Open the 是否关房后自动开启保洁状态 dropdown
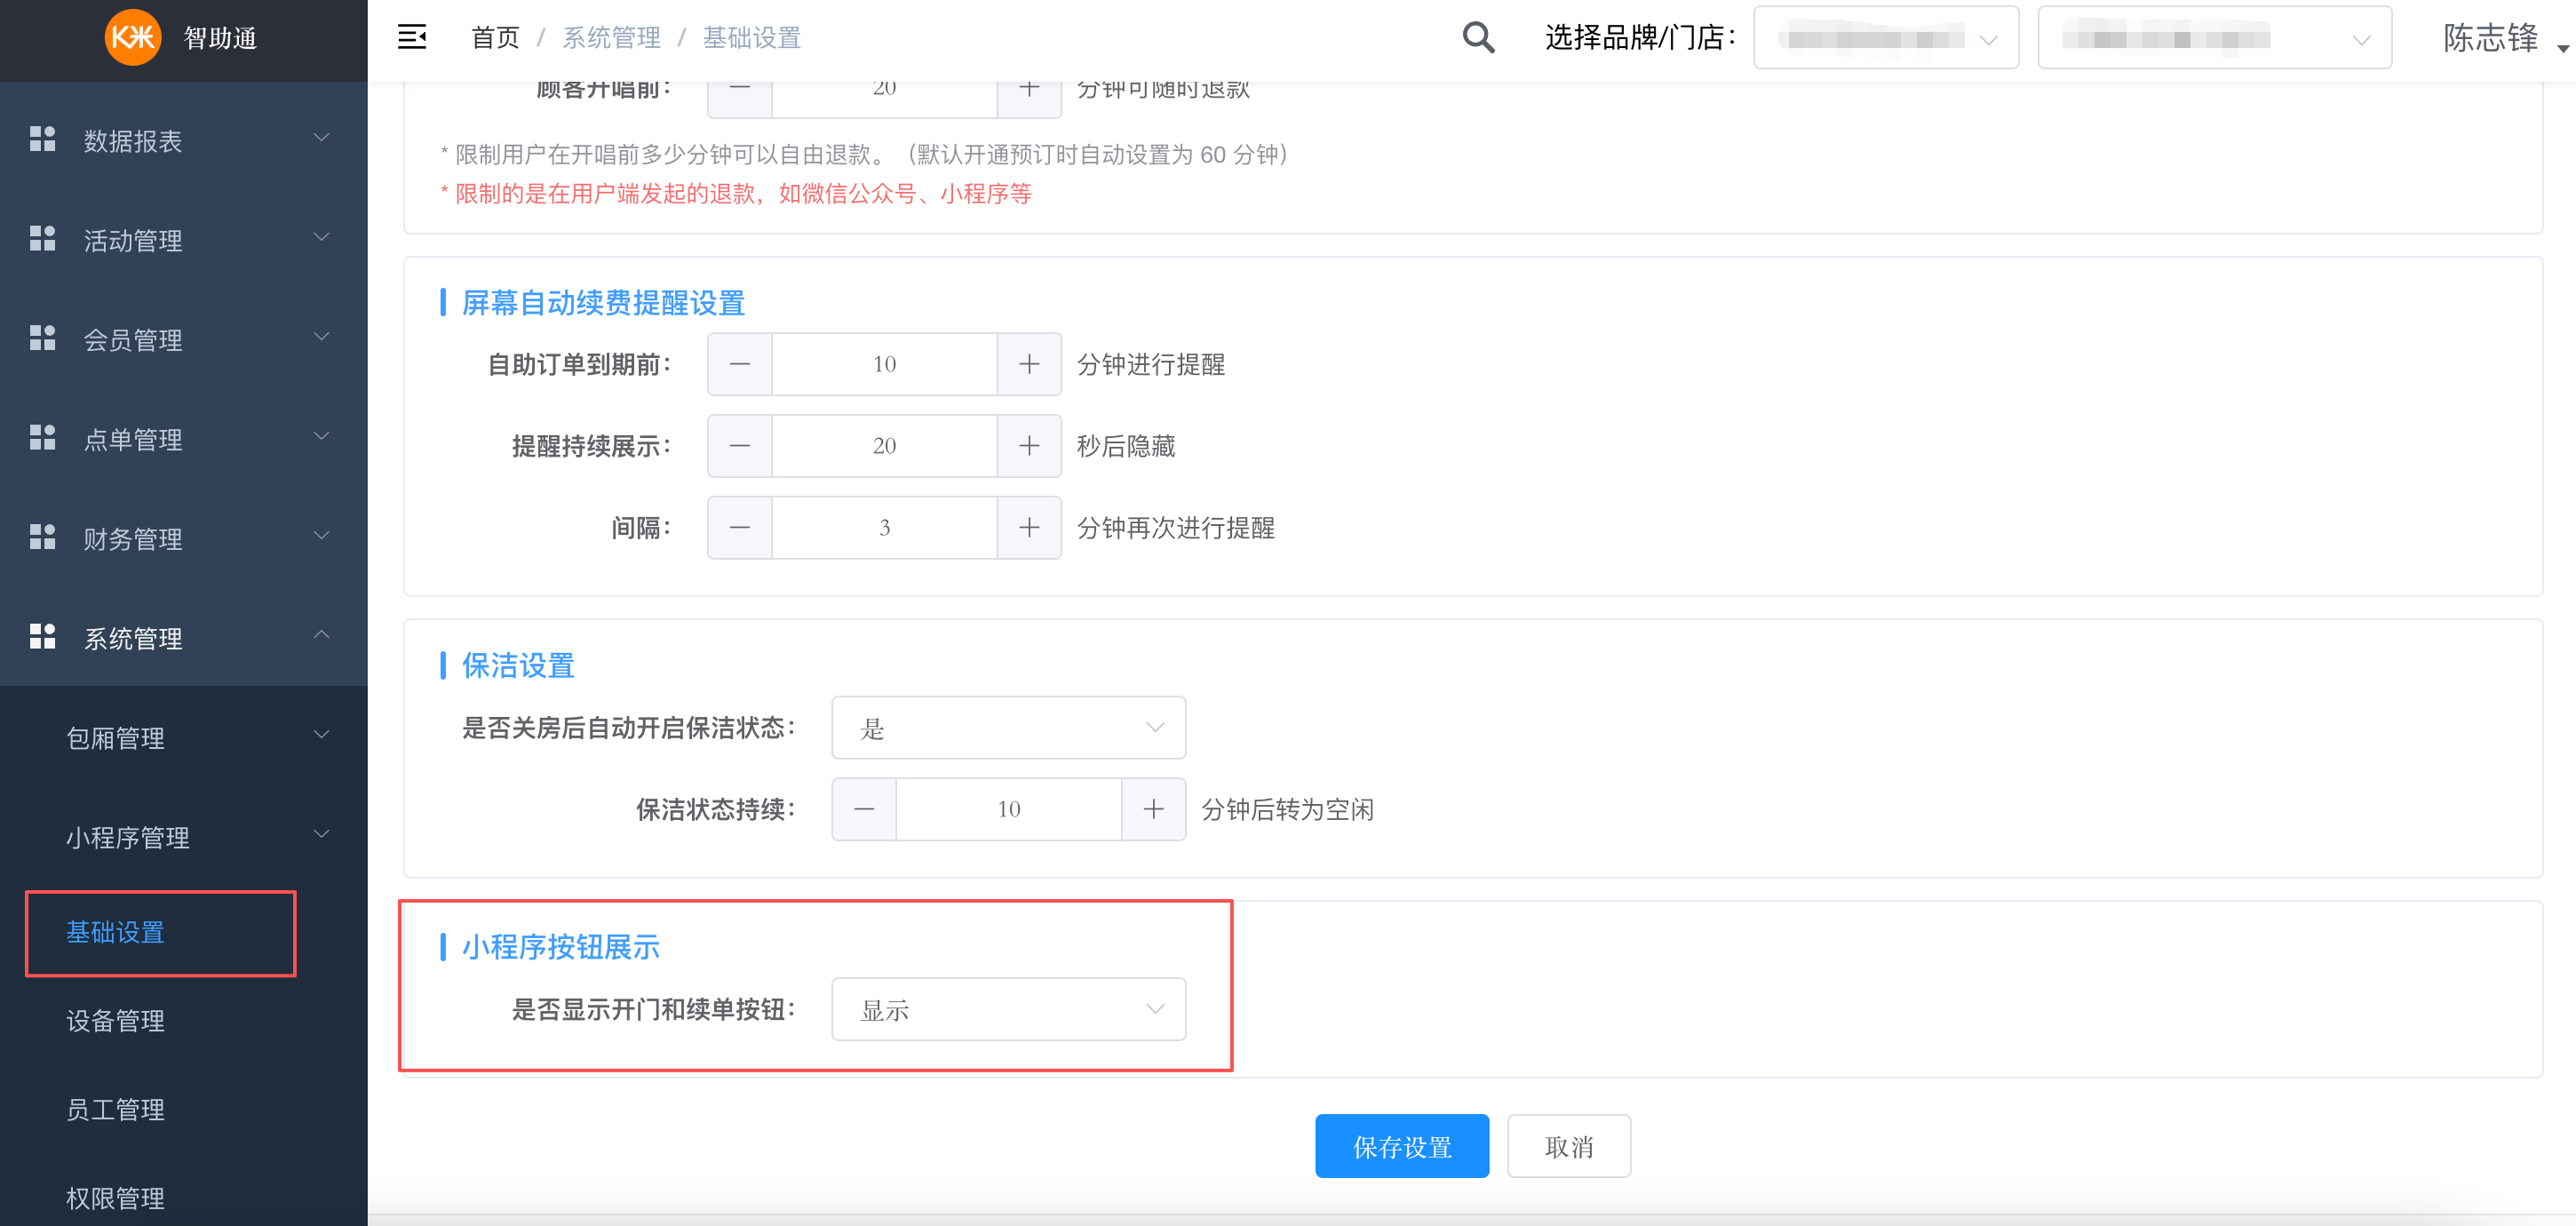Image resolution: width=2576 pixels, height=1226 pixels. 1007,727
